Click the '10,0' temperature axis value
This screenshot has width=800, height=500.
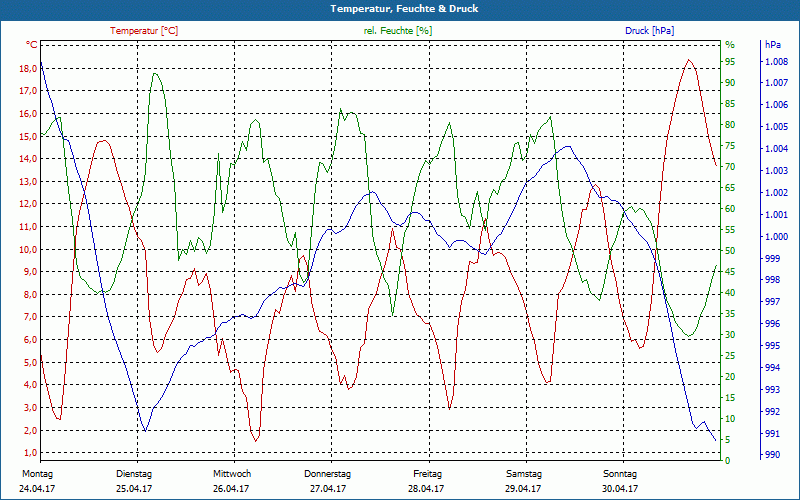pyautogui.click(x=28, y=249)
